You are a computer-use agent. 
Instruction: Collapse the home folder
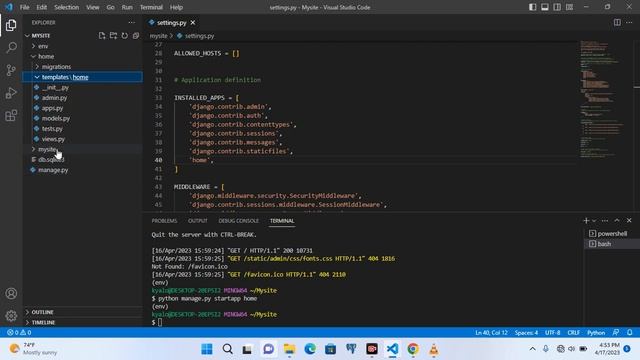tap(46, 56)
